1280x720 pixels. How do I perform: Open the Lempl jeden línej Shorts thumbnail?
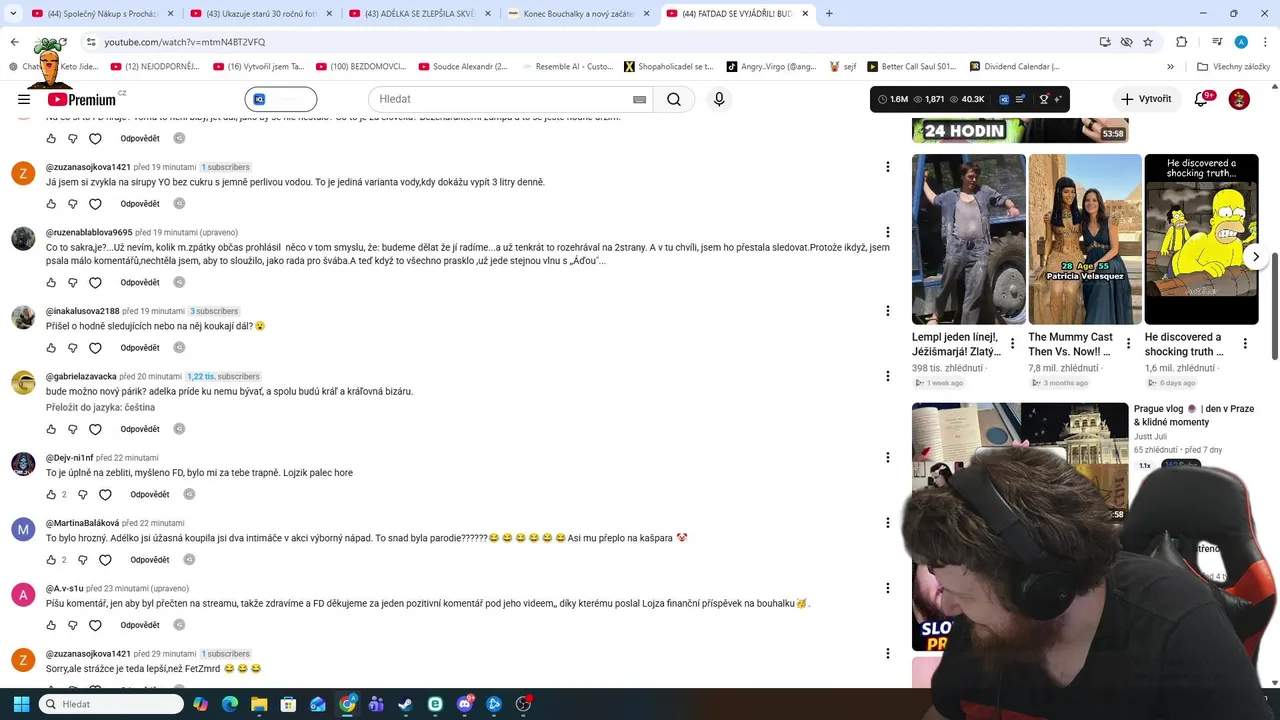tap(968, 239)
